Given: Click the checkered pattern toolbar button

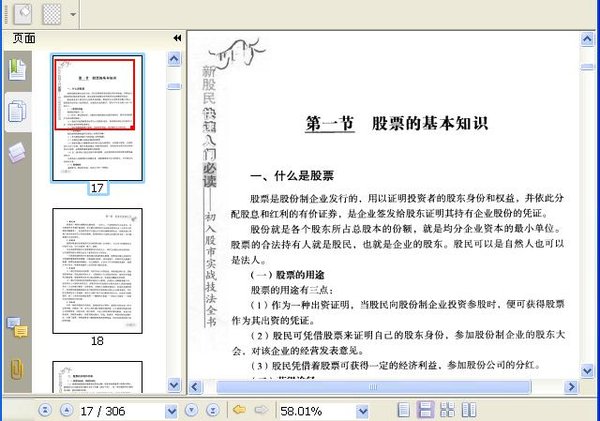Looking at the screenshot, I should 52,14.
